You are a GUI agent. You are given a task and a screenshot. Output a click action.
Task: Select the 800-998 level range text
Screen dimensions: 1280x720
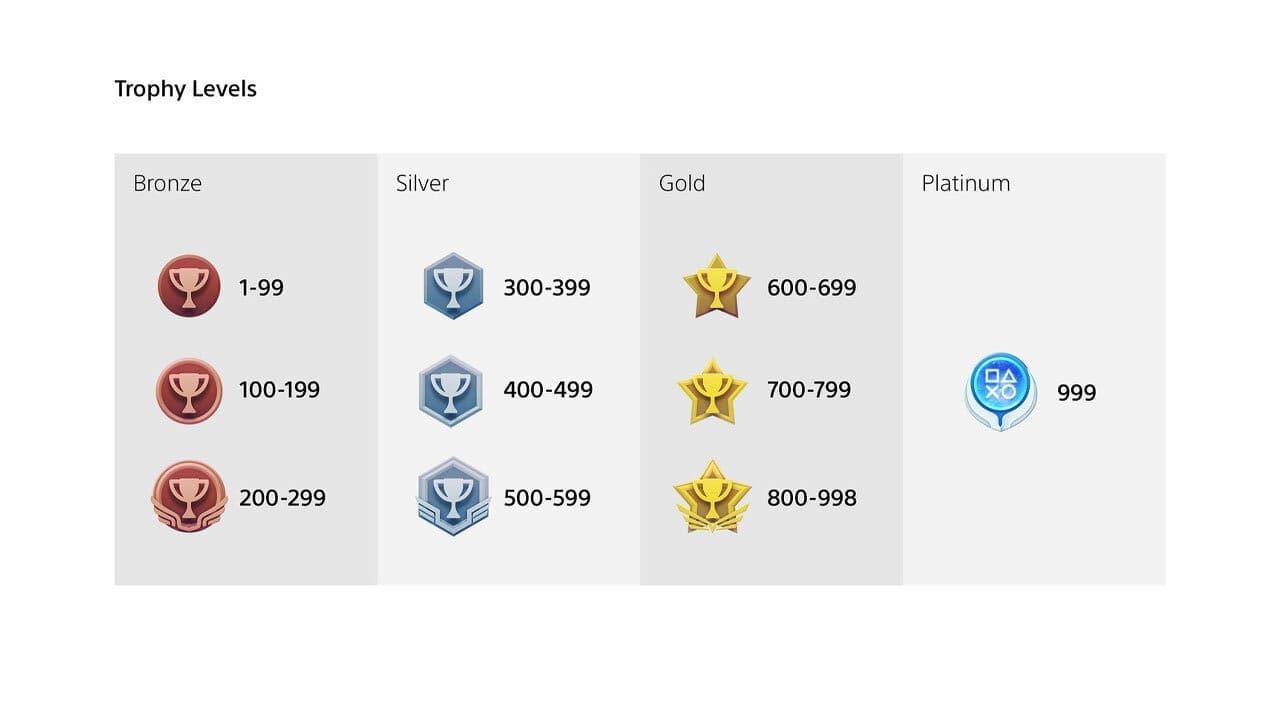tap(811, 498)
